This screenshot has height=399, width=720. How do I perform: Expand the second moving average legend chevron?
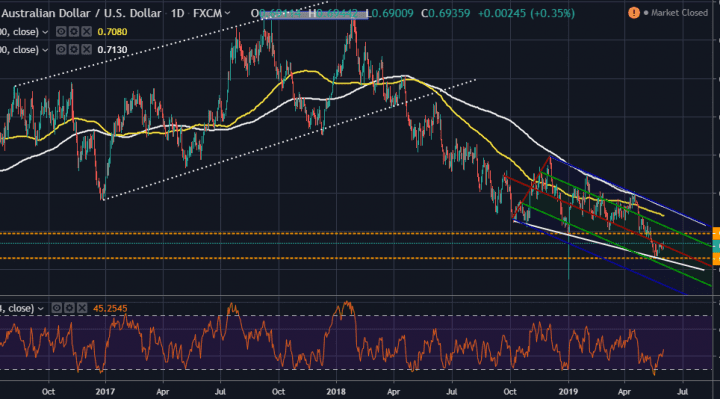pyautogui.click(x=45, y=50)
